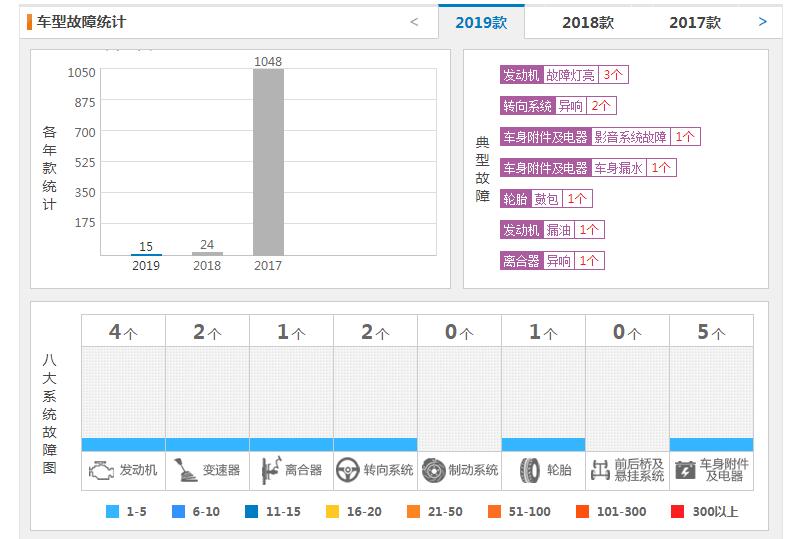Click the 51-100 legend color swatch

494,511
